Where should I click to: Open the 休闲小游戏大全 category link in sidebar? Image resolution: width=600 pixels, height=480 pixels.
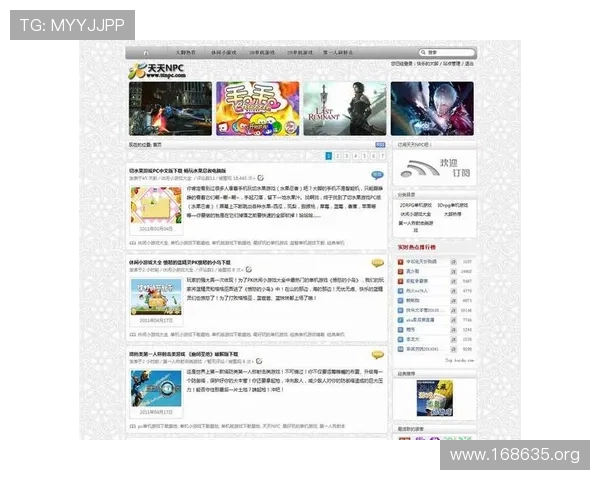coord(416,214)
